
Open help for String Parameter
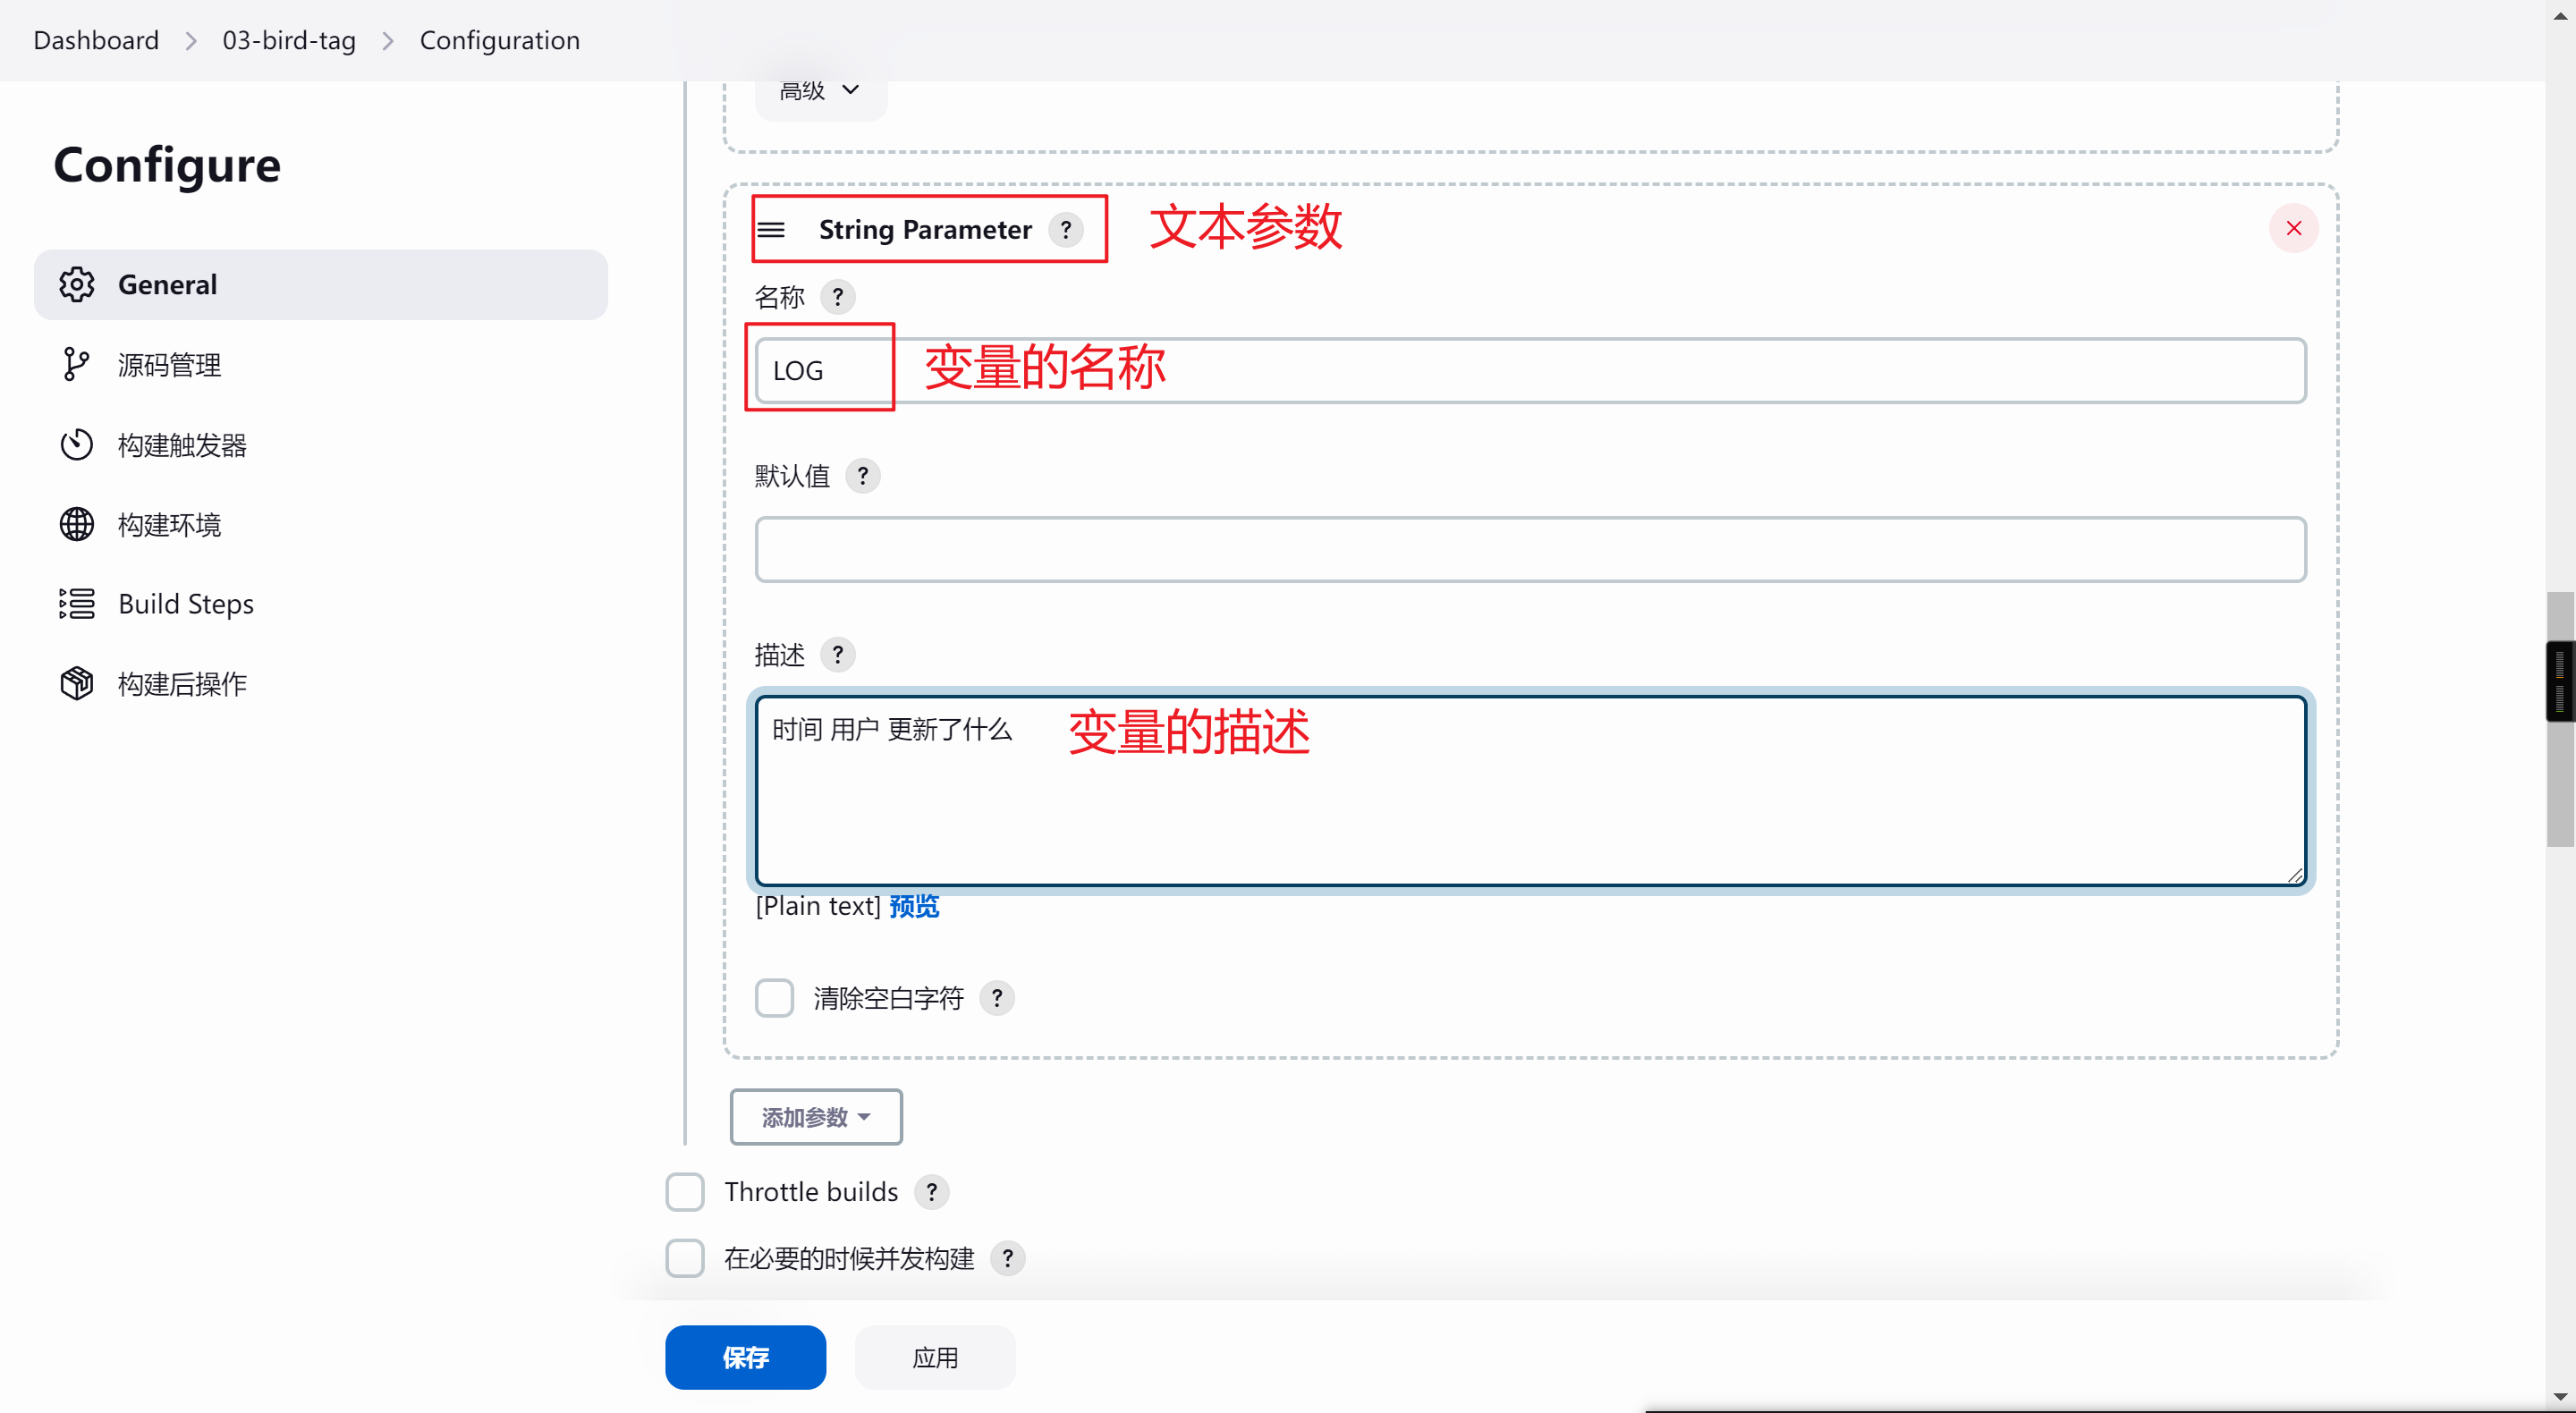(1066, 230)
